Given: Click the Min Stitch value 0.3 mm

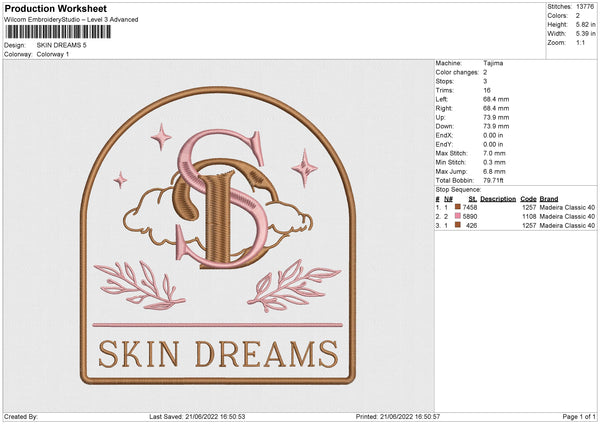Looking at the screenshot, I should pyautogui.click(x=494, y=162).
